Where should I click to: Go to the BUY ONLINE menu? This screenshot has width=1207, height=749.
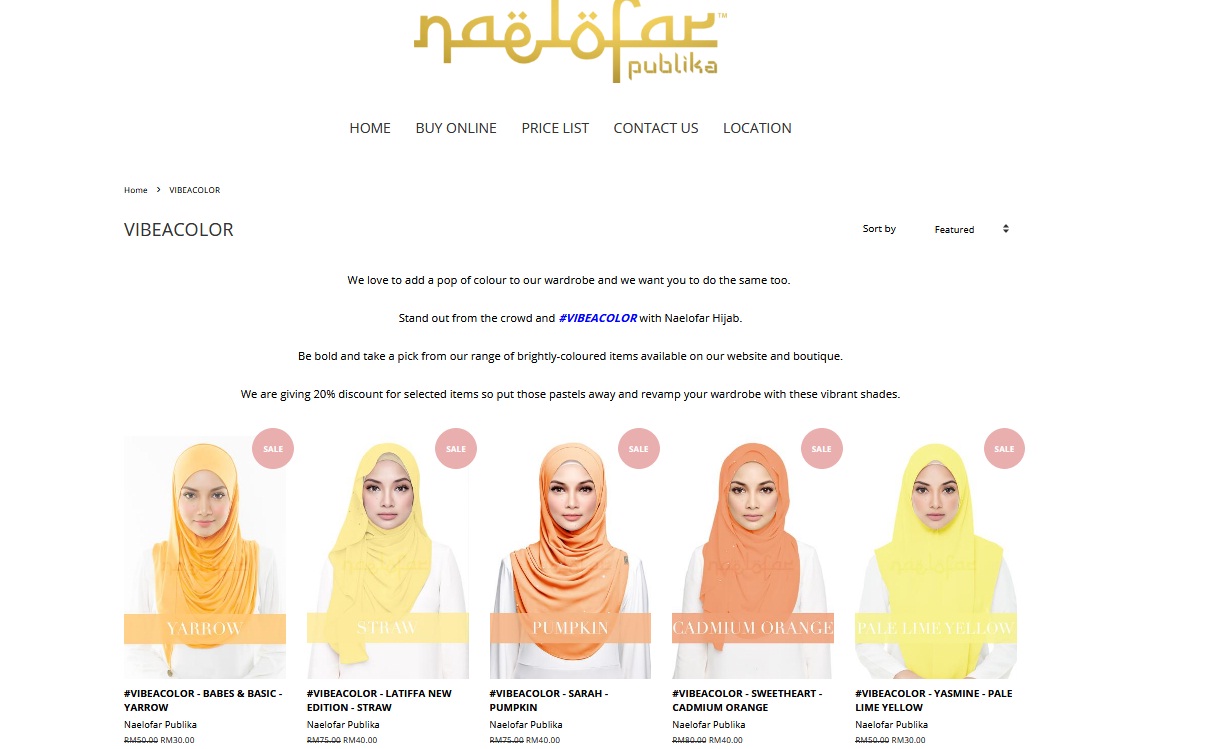click(456, 128)
